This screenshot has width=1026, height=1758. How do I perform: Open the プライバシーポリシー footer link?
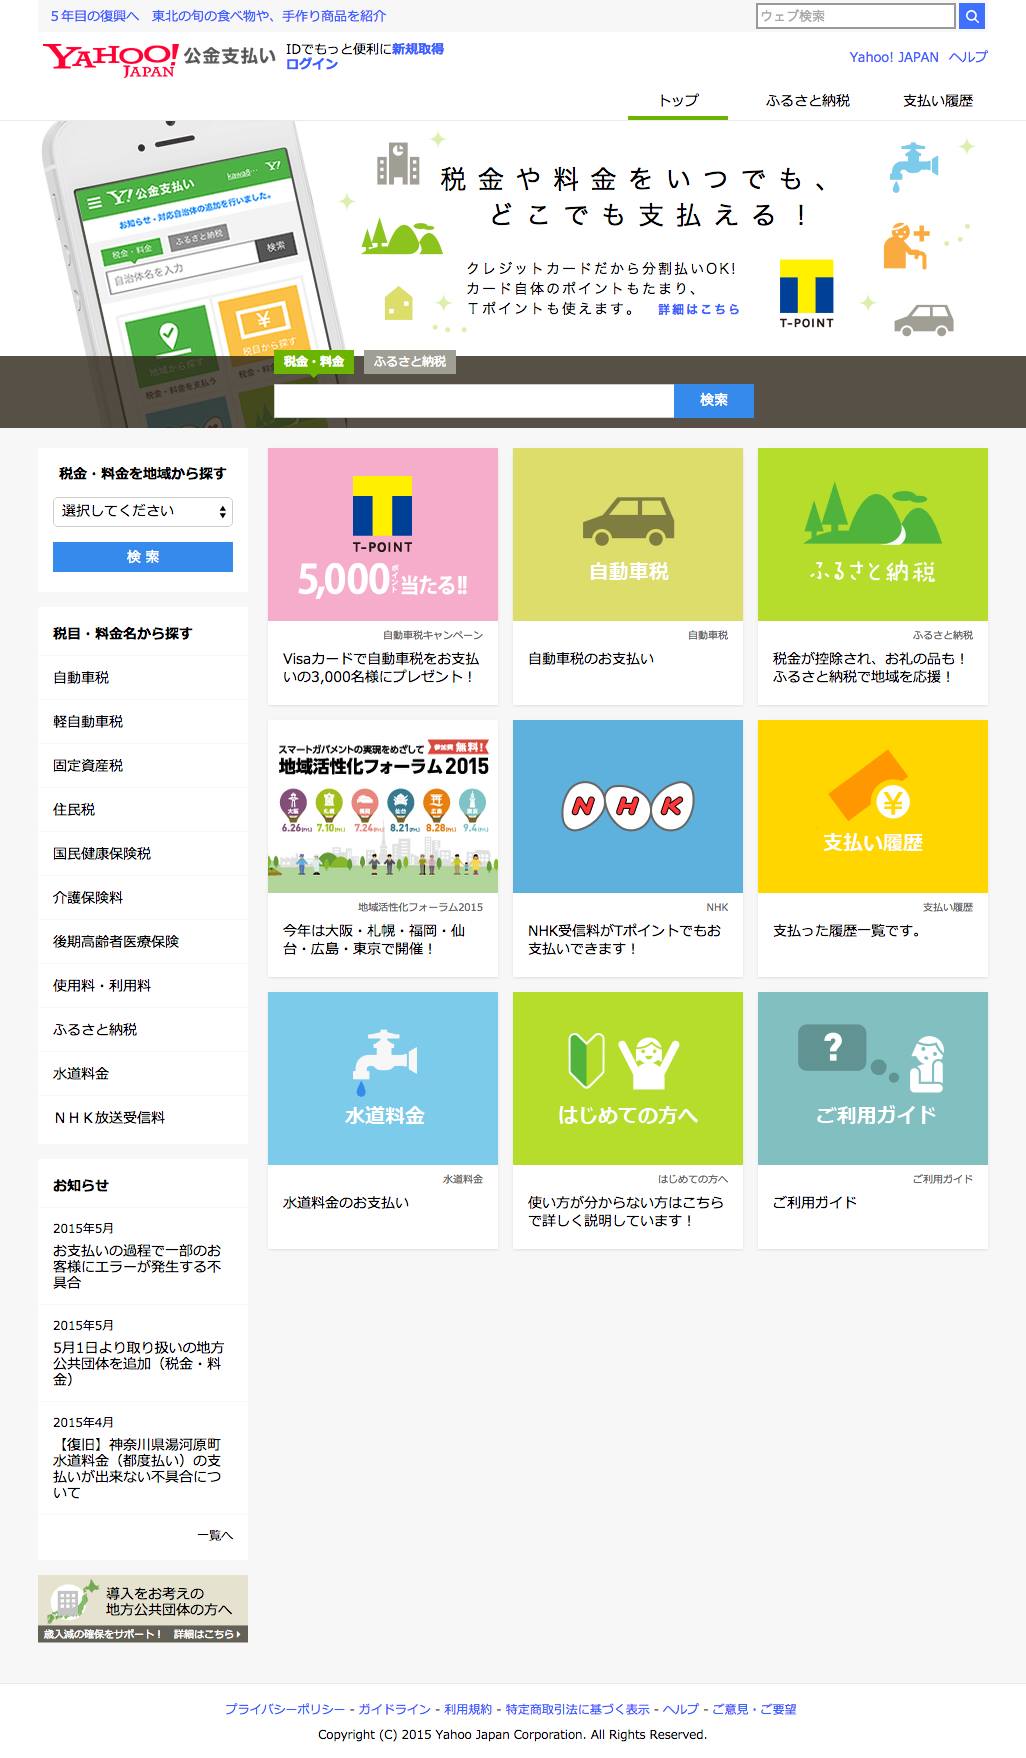point(285,1709)
